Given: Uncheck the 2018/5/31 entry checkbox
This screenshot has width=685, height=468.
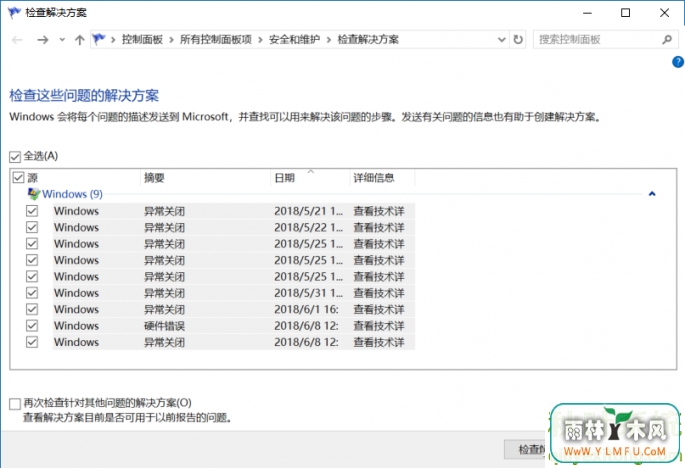Looking at the screenshot, I should pos(32,293).
